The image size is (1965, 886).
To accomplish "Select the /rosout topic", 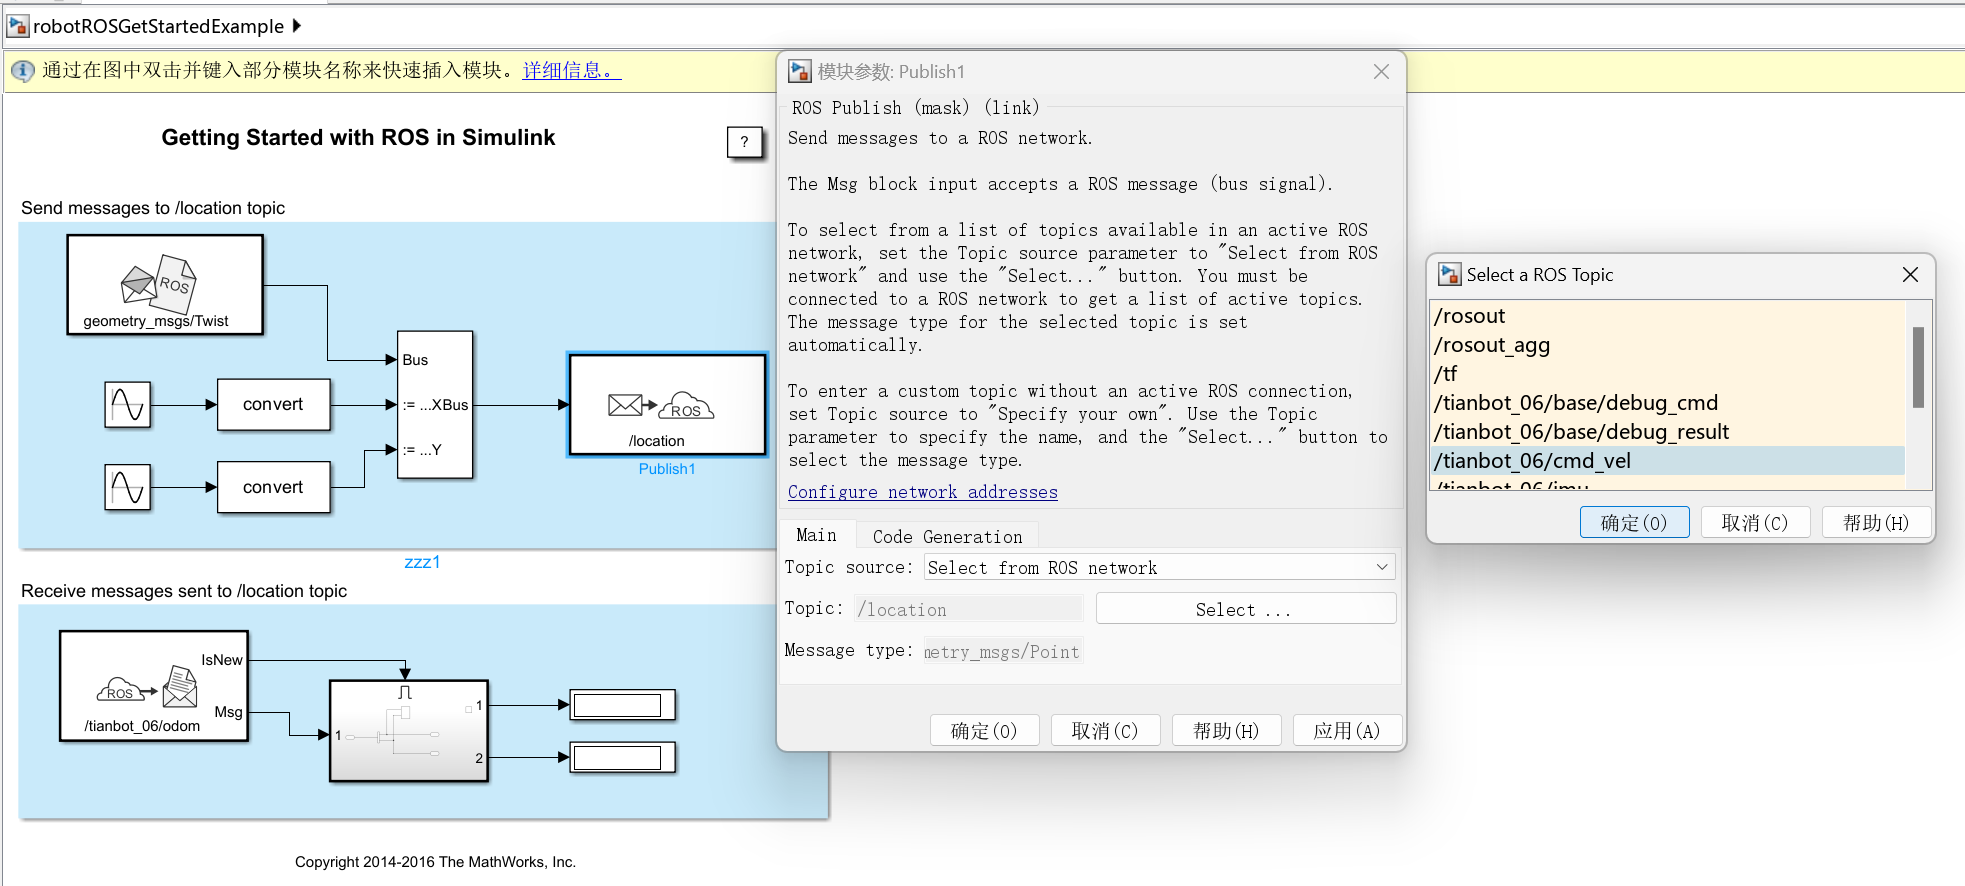I will coord(1668,316).
